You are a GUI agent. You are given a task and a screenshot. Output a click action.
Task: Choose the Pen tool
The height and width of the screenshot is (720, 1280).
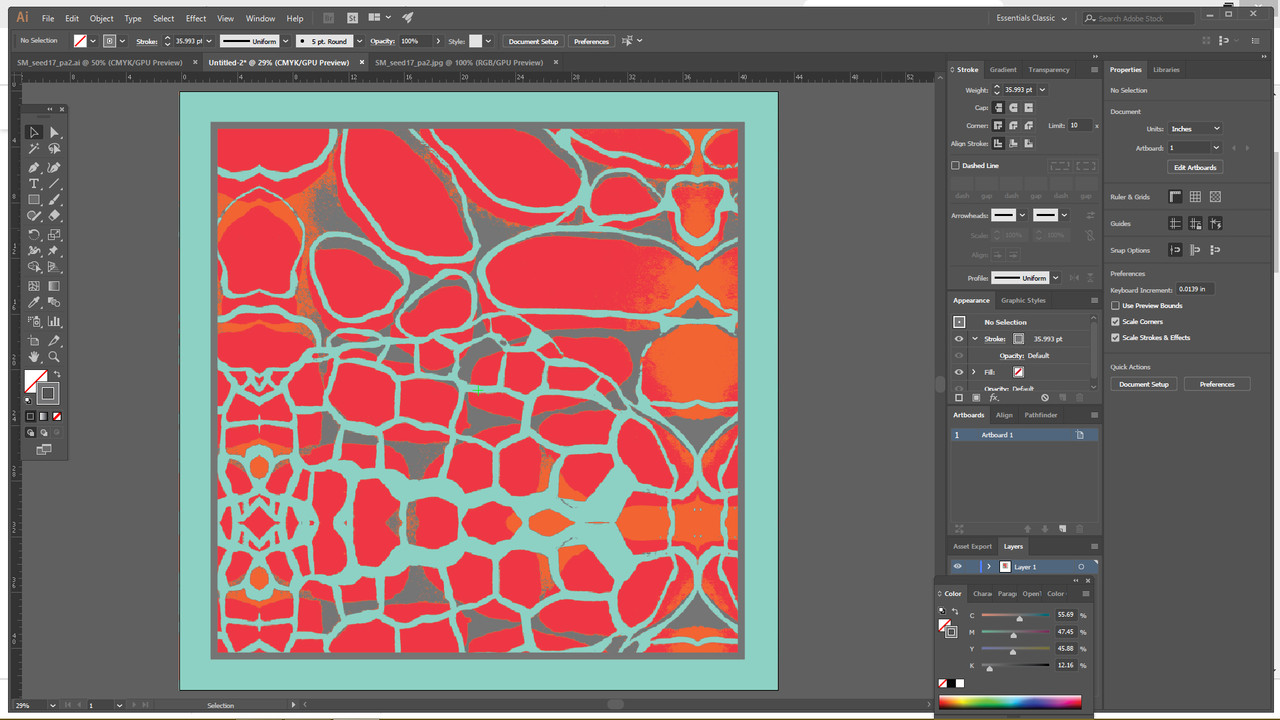pyautogui.click(x=33, y=166)
